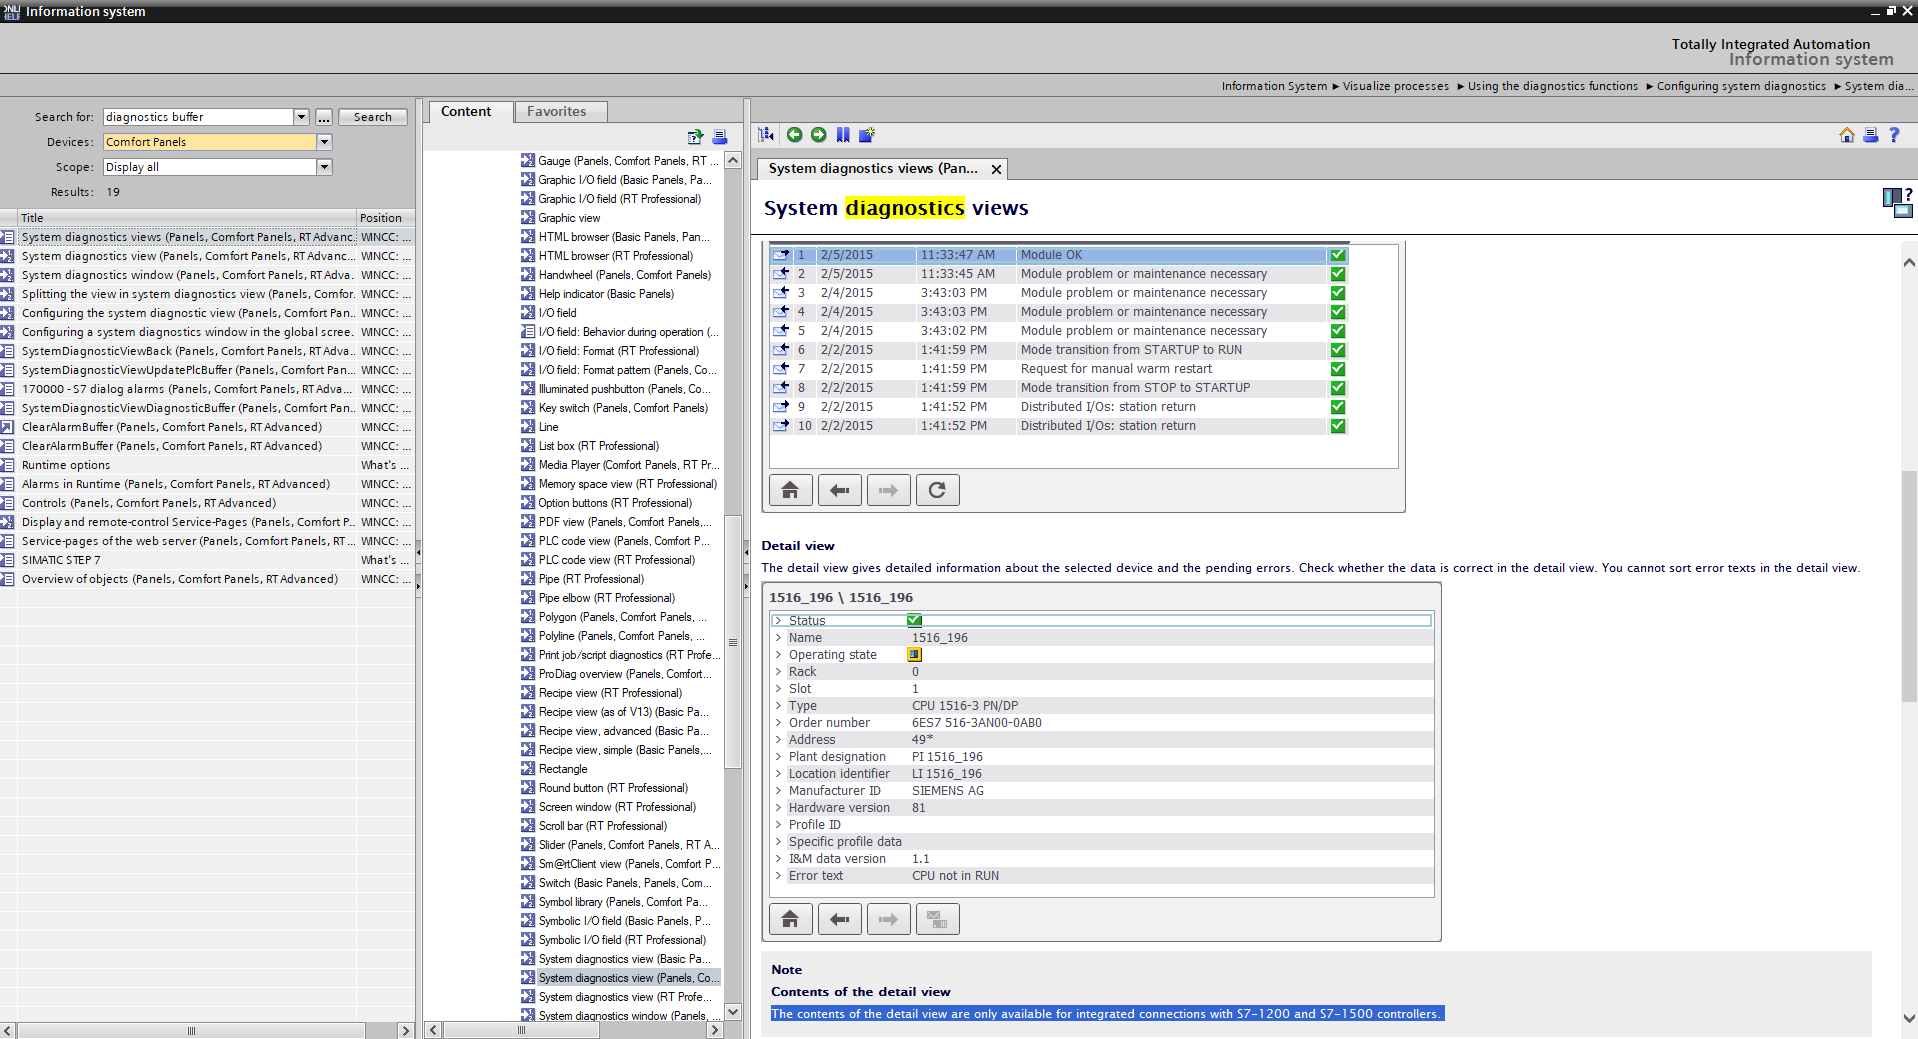Click the synchronize table of contents icon

(x=766, y=135)
